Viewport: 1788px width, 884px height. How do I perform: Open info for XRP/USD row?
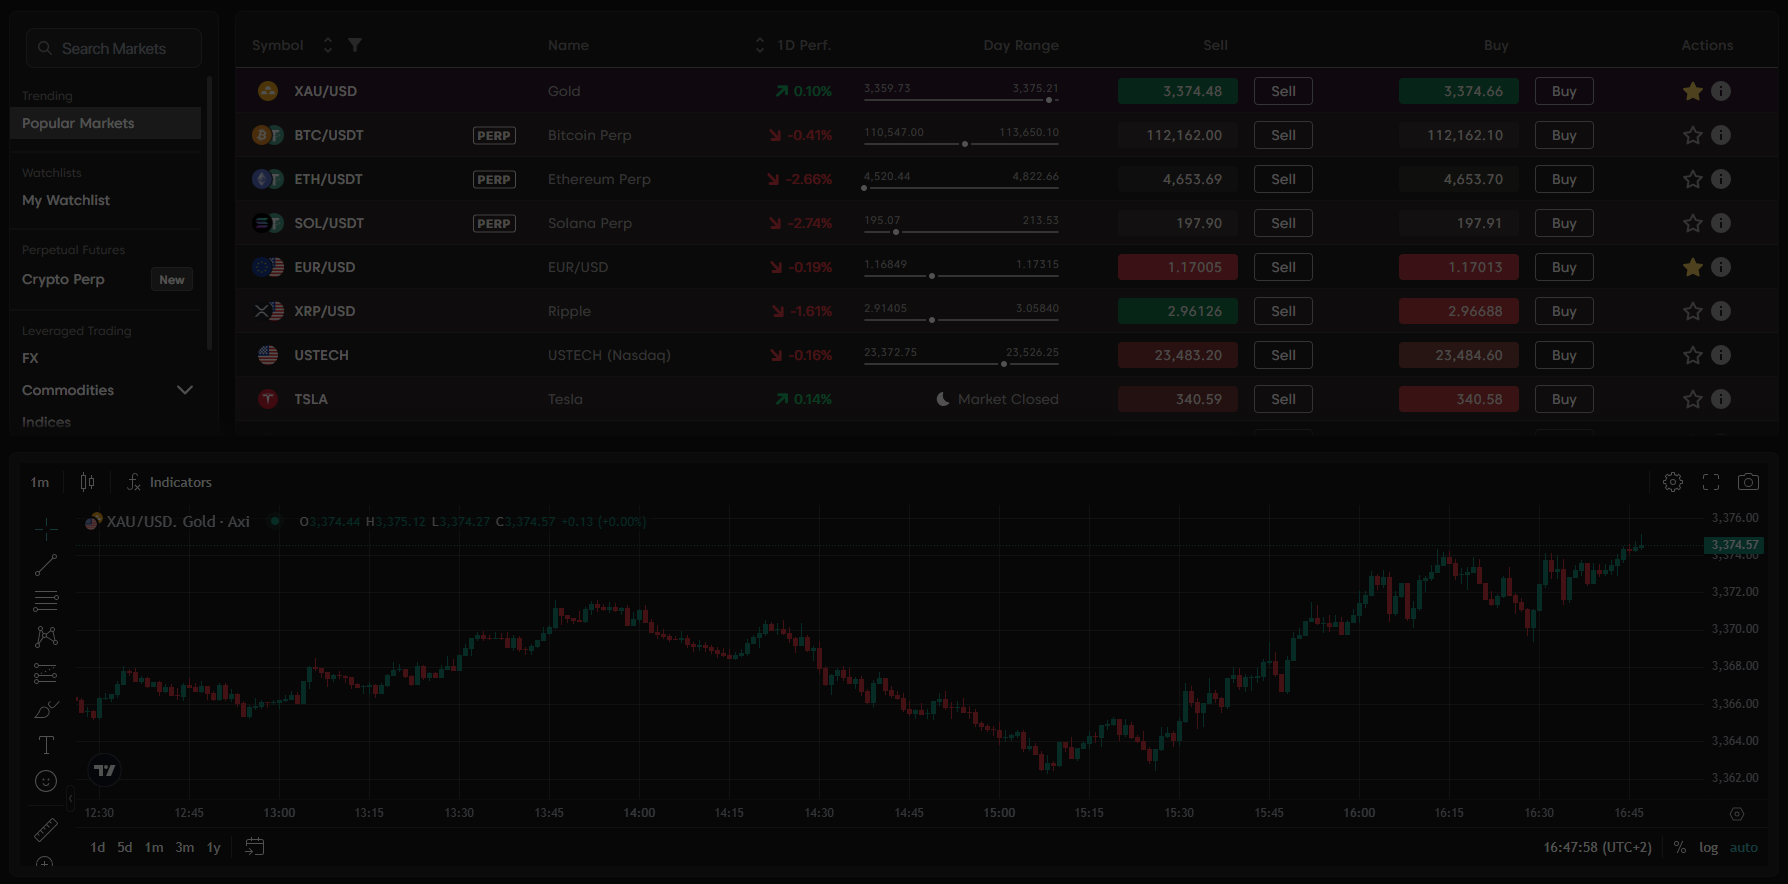coord(1721,311)
